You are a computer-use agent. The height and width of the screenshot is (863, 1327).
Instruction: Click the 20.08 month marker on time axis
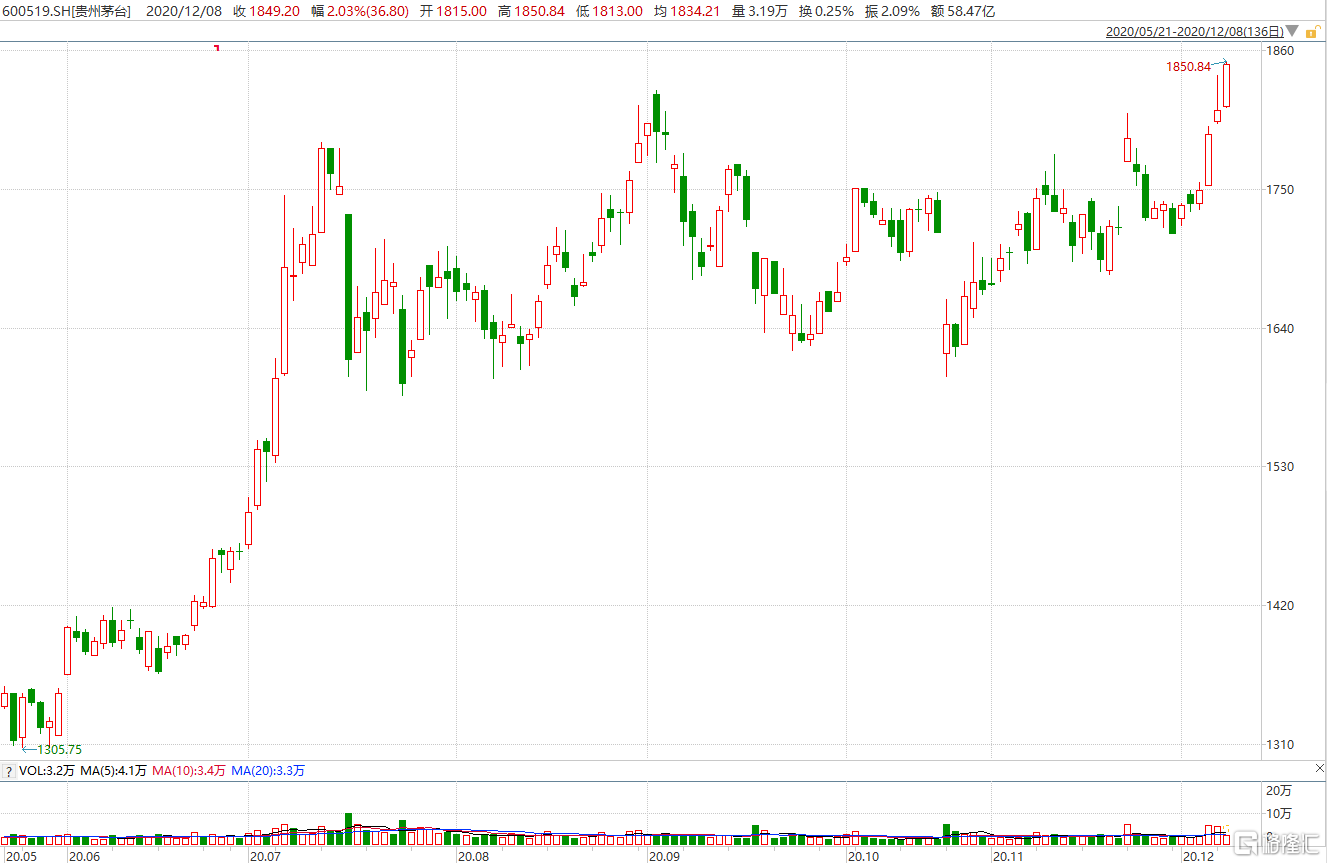[473, 856]
